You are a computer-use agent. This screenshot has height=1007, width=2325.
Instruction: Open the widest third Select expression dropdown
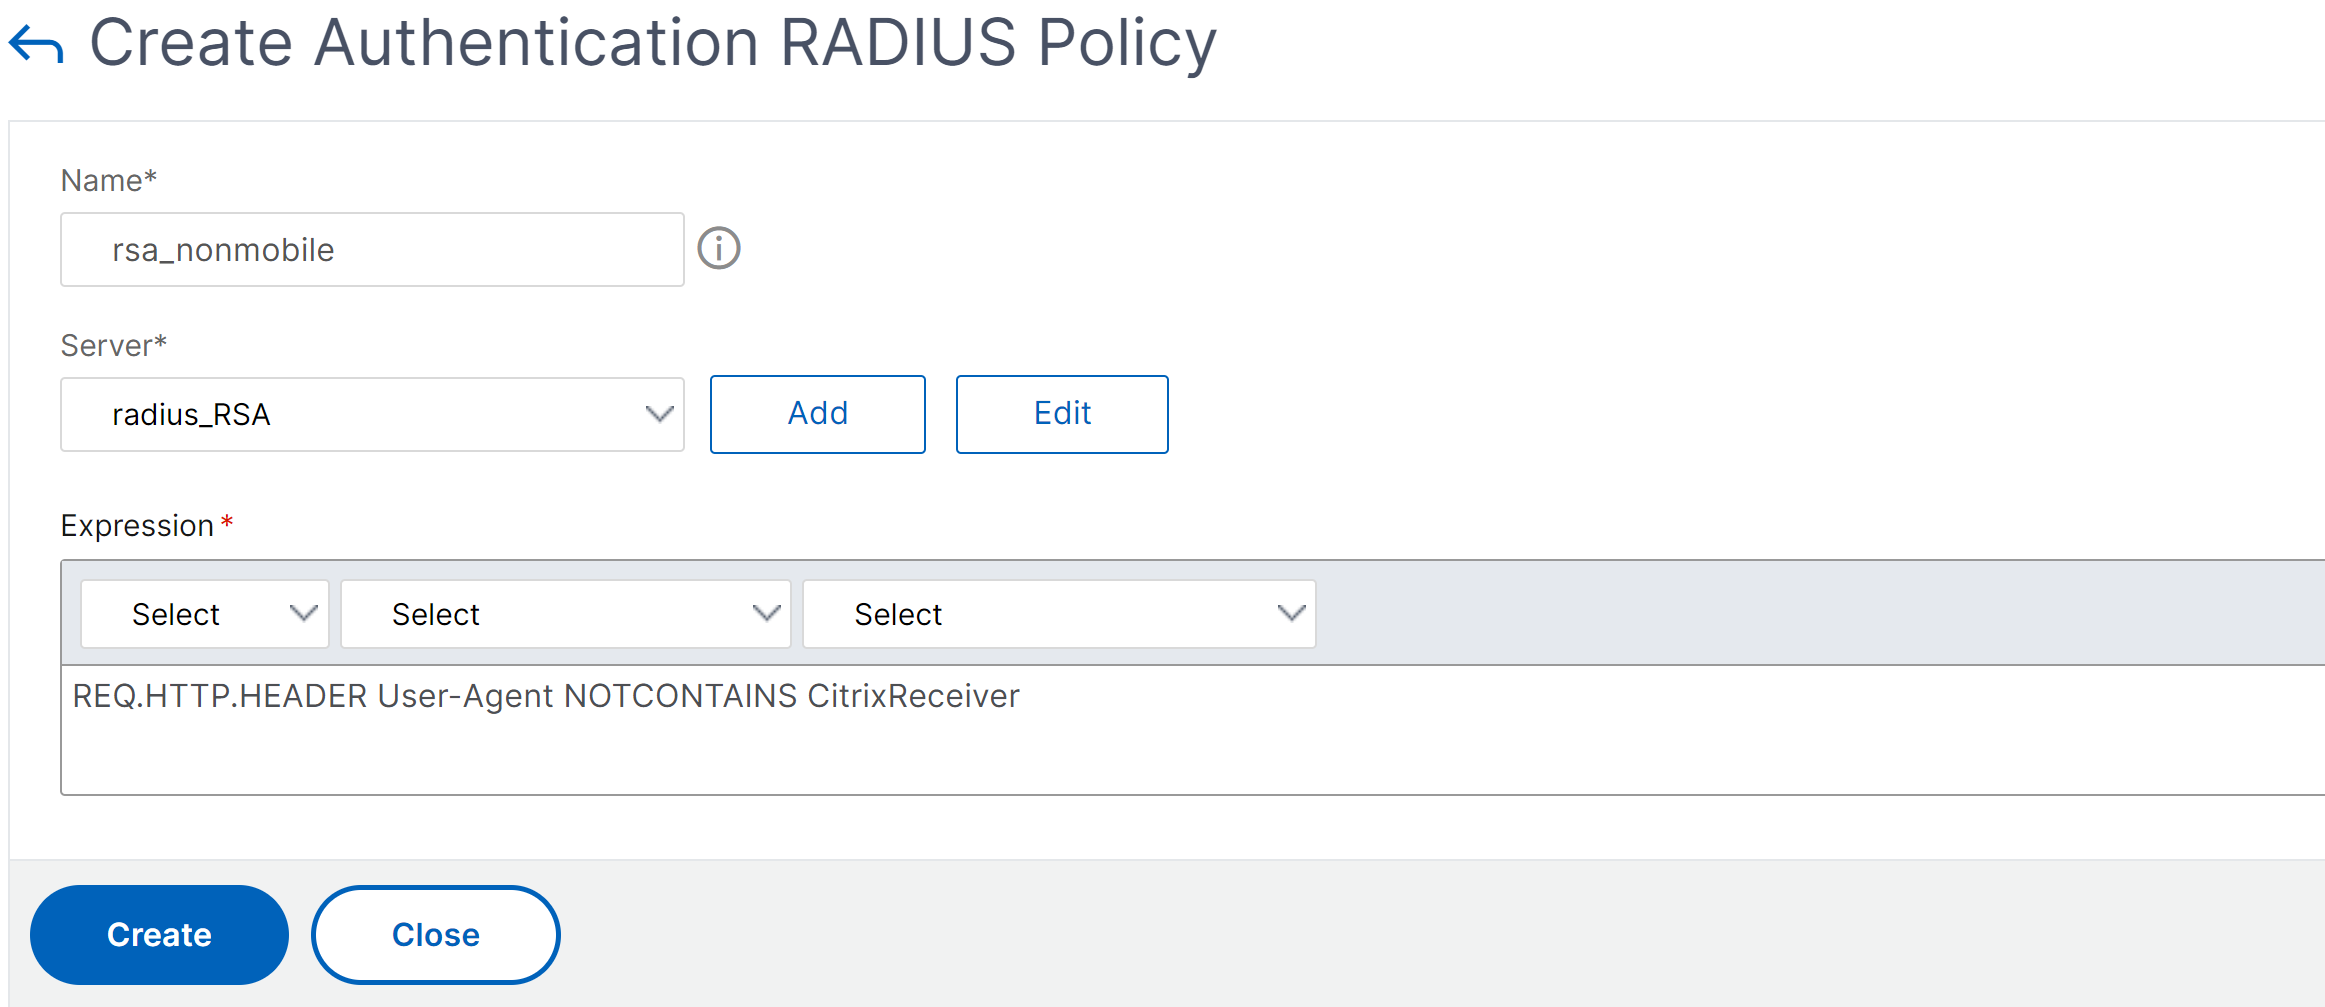(x=1059, y=614)
